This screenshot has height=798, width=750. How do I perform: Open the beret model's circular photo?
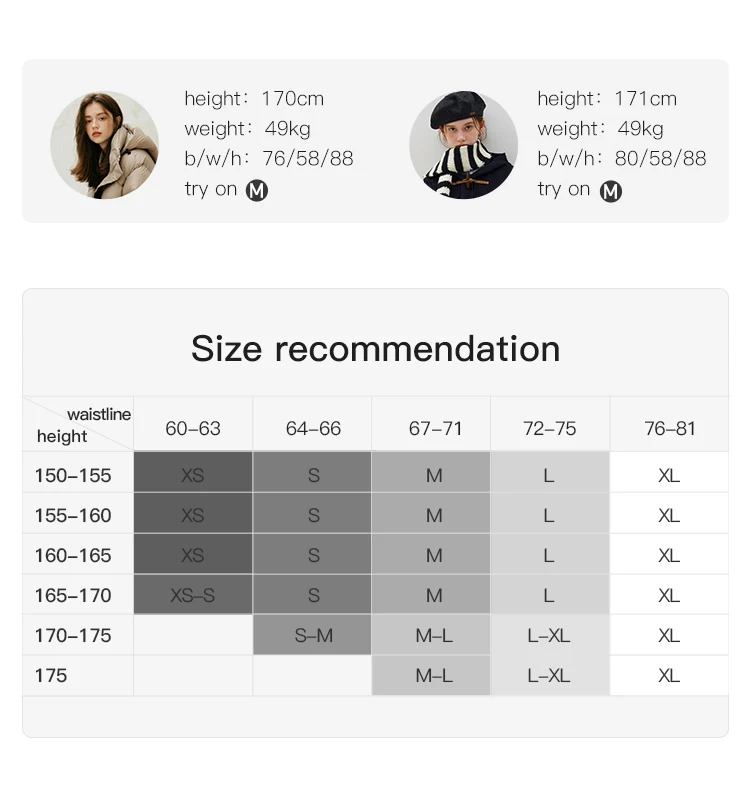pyautogui.click(x=464, y=145)
